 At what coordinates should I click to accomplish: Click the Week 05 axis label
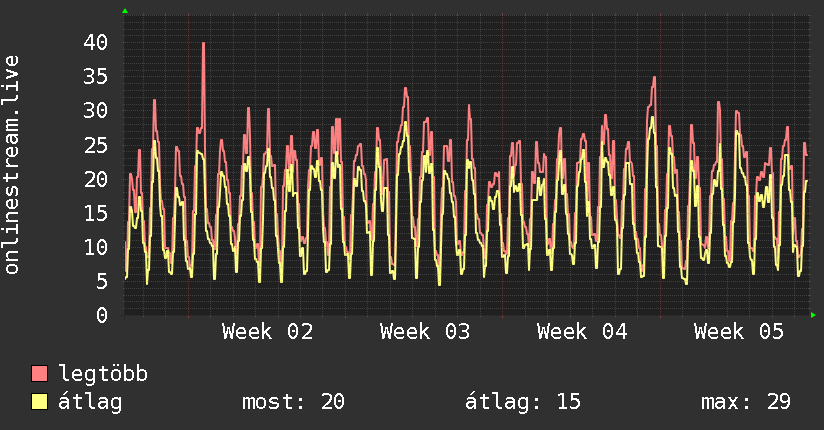(x=739, y=332)
